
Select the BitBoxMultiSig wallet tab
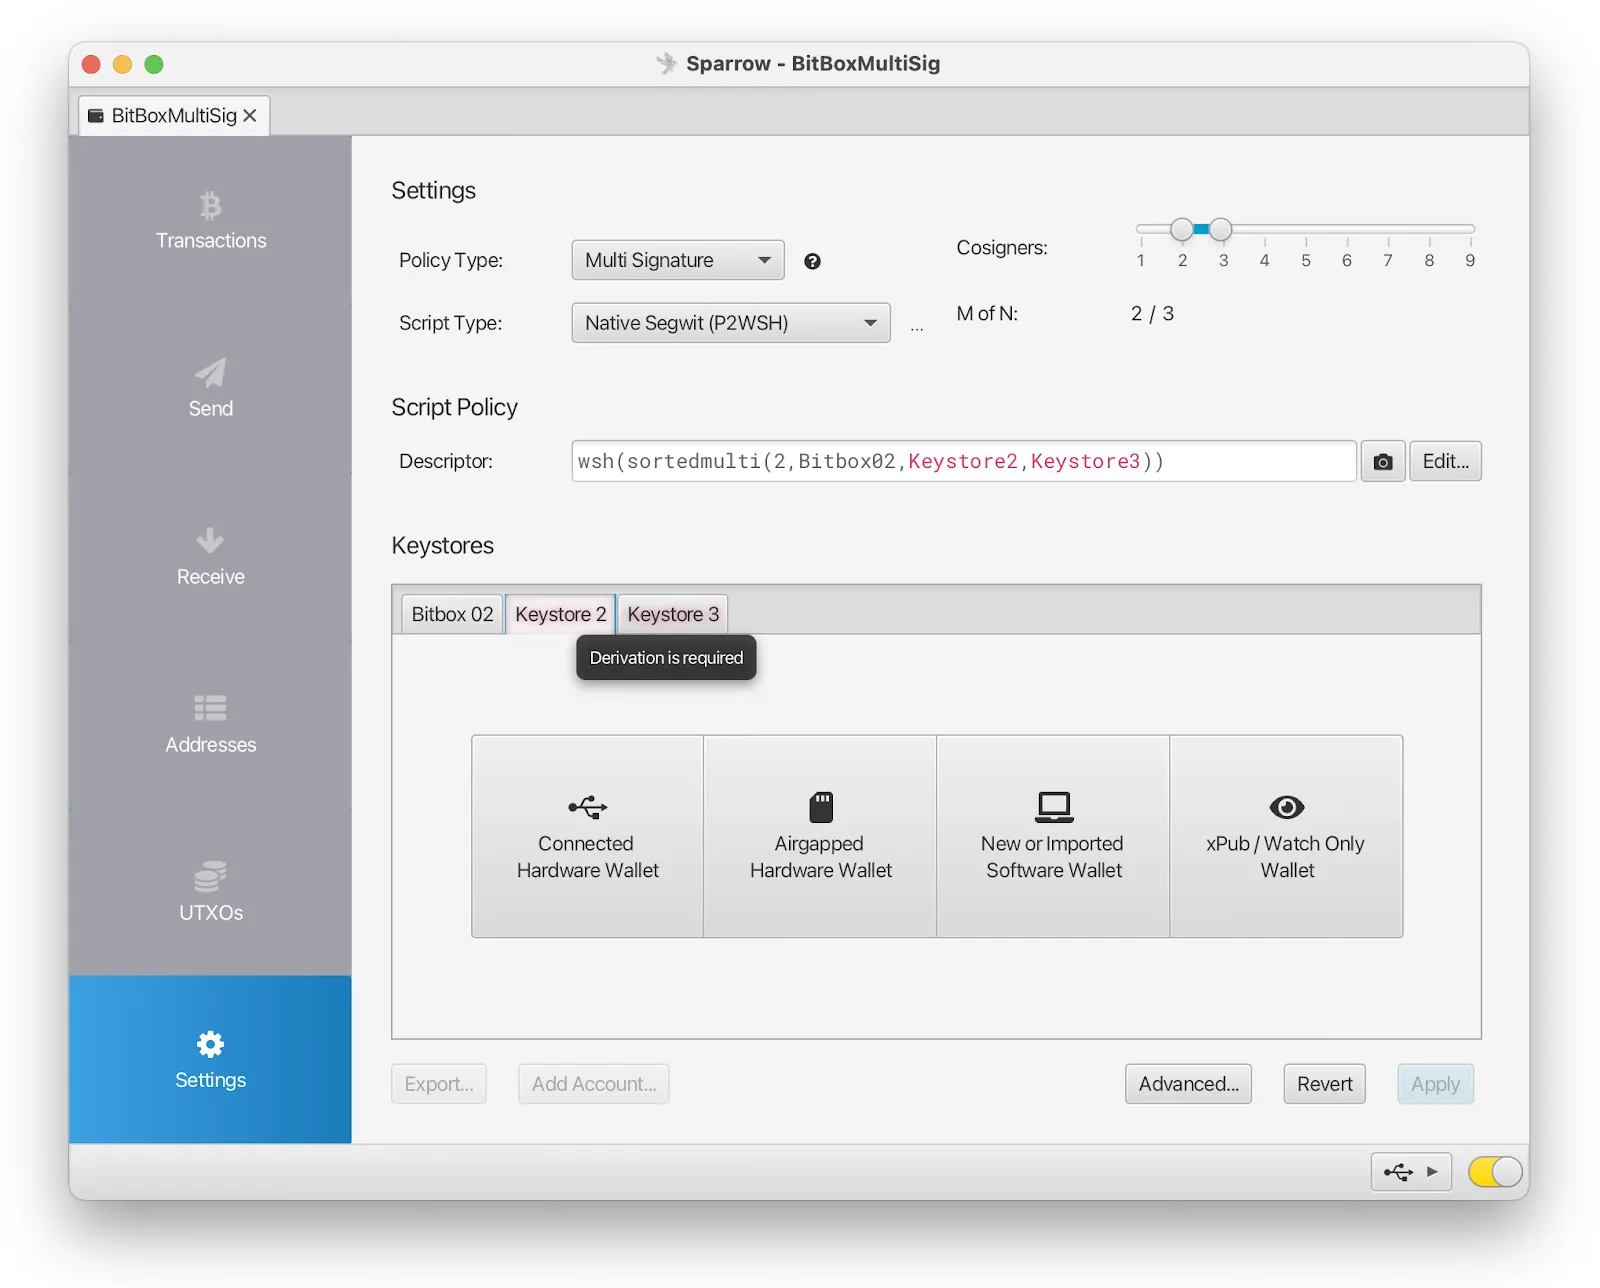click(x=174, y=115)
